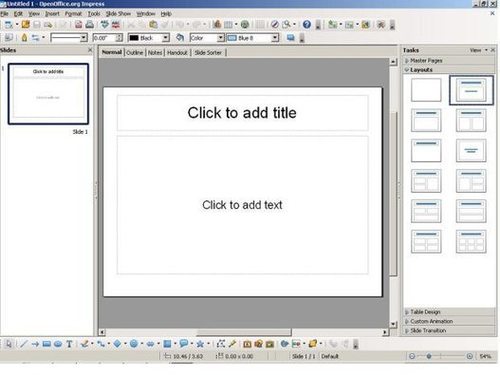Select the Connector tool
Image resolution: width=500 pixels, height=375 pixels.
[101, 344]
